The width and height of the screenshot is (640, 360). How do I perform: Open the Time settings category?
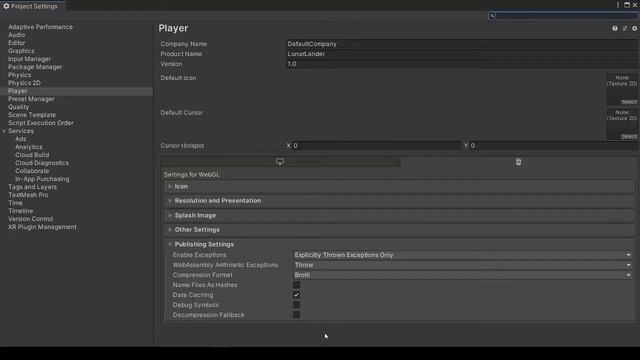click(16, 203)
